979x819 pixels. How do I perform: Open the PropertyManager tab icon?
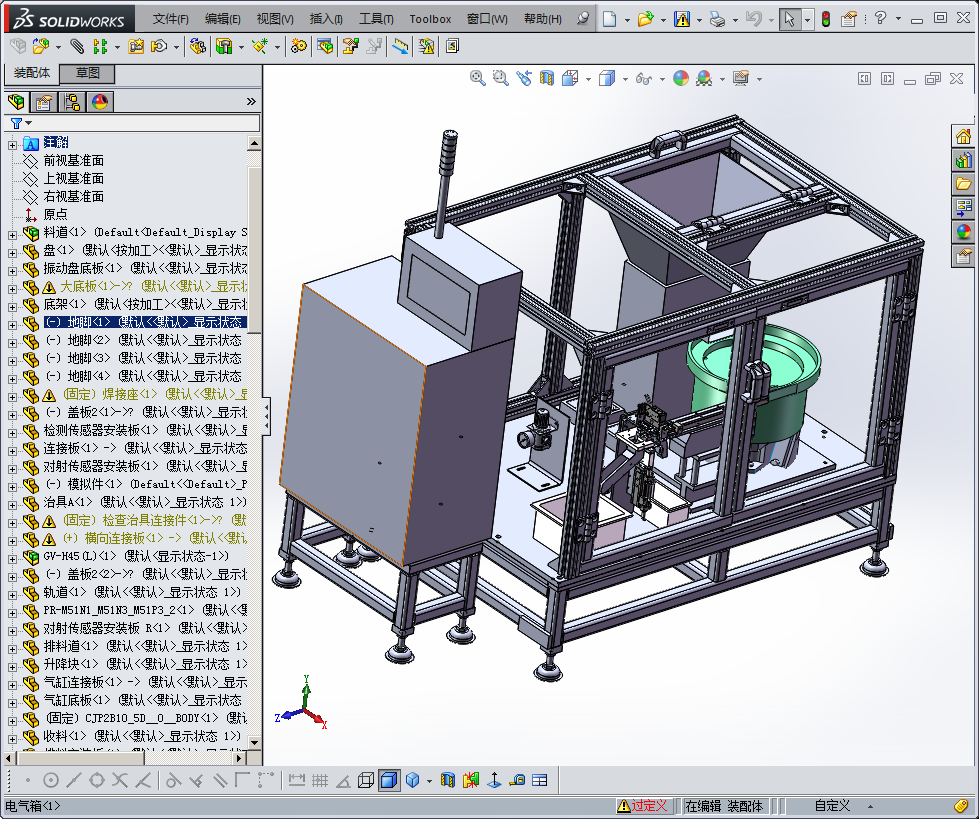pos(44,102)
